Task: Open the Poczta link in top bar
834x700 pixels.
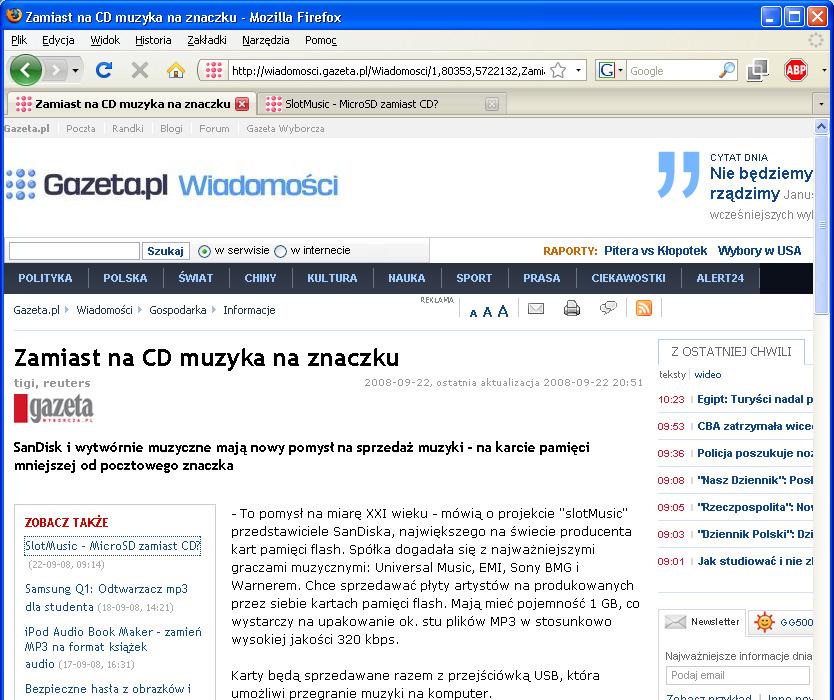Action: (x=81, y=128)
